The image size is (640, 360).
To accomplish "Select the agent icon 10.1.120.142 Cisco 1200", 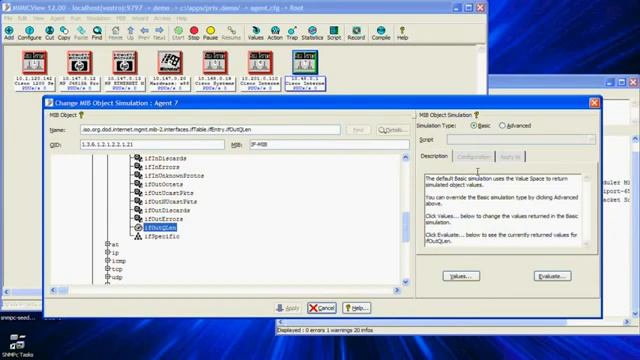I will click(35, 62).
